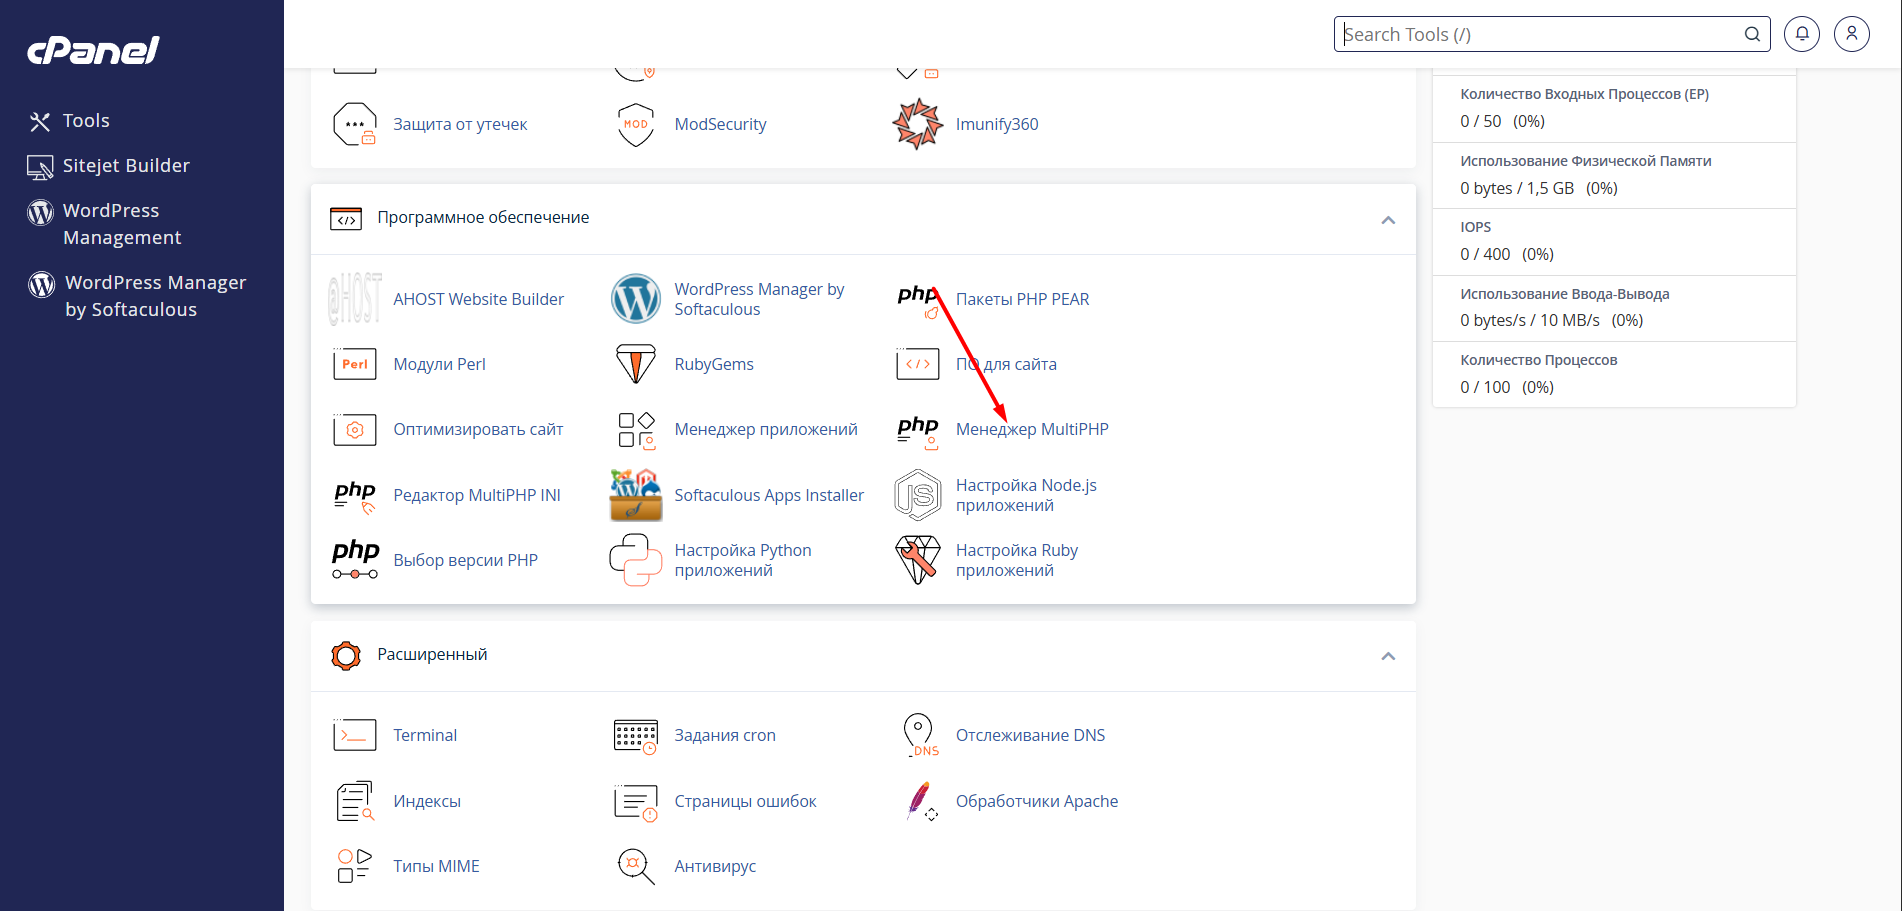The image size is (1902, 911).
Task: Click the Редактор MultiPHP INI icon
Action: (x=355, y=496)
